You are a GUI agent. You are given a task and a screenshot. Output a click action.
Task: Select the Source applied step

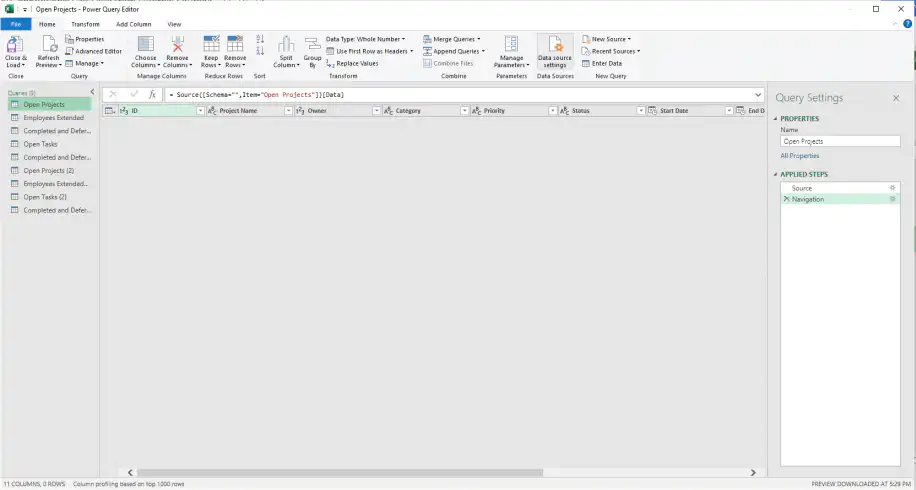pos(840,188)
